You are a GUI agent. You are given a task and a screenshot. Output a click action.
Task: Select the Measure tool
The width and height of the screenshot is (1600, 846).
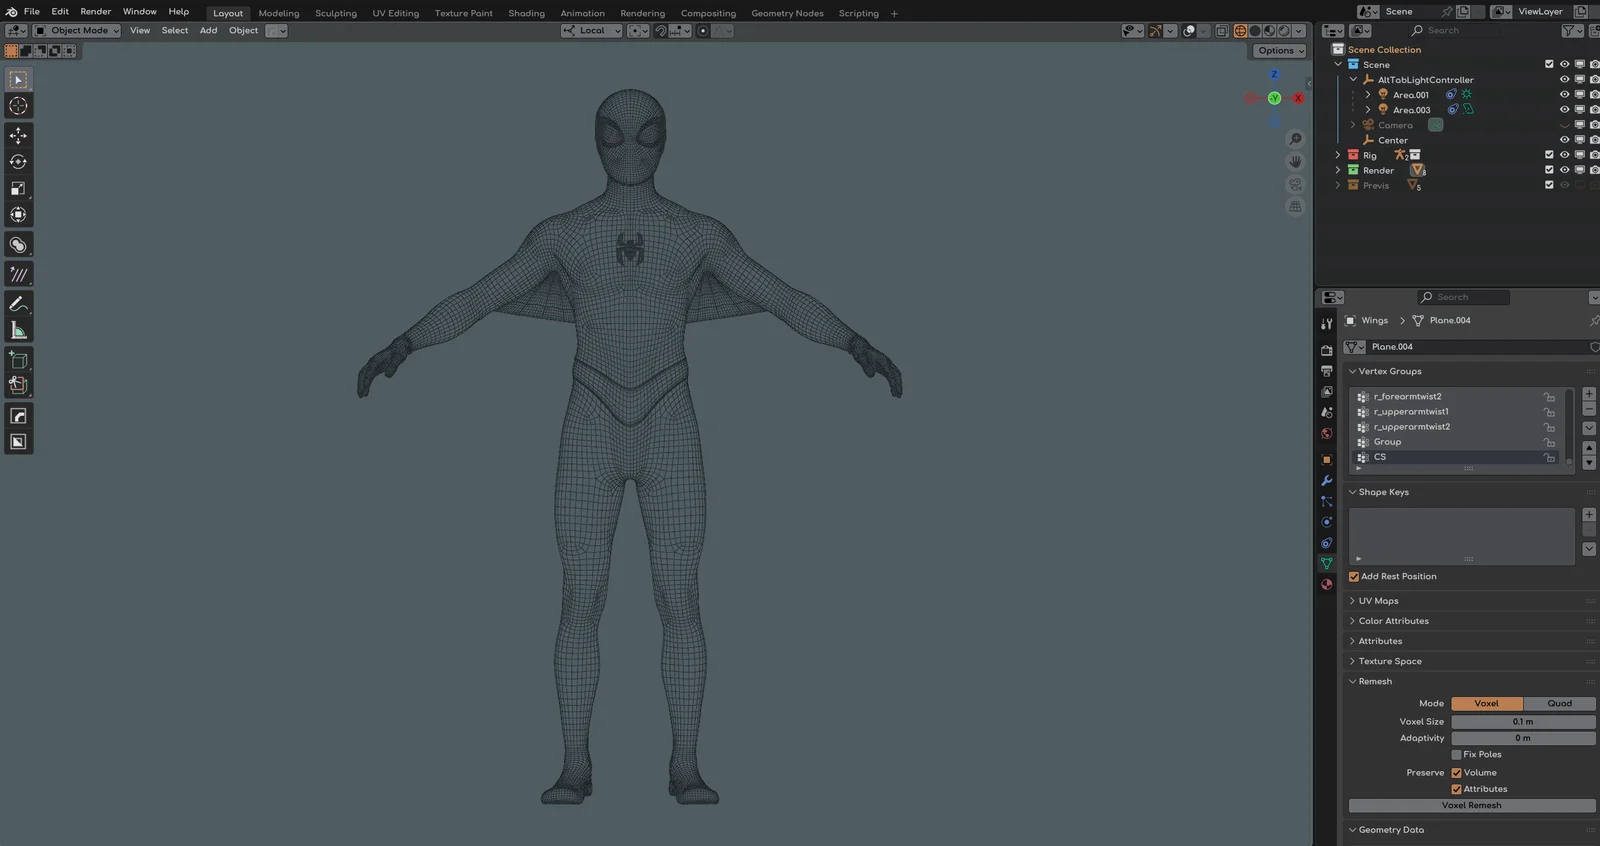[x=18, y=331]
